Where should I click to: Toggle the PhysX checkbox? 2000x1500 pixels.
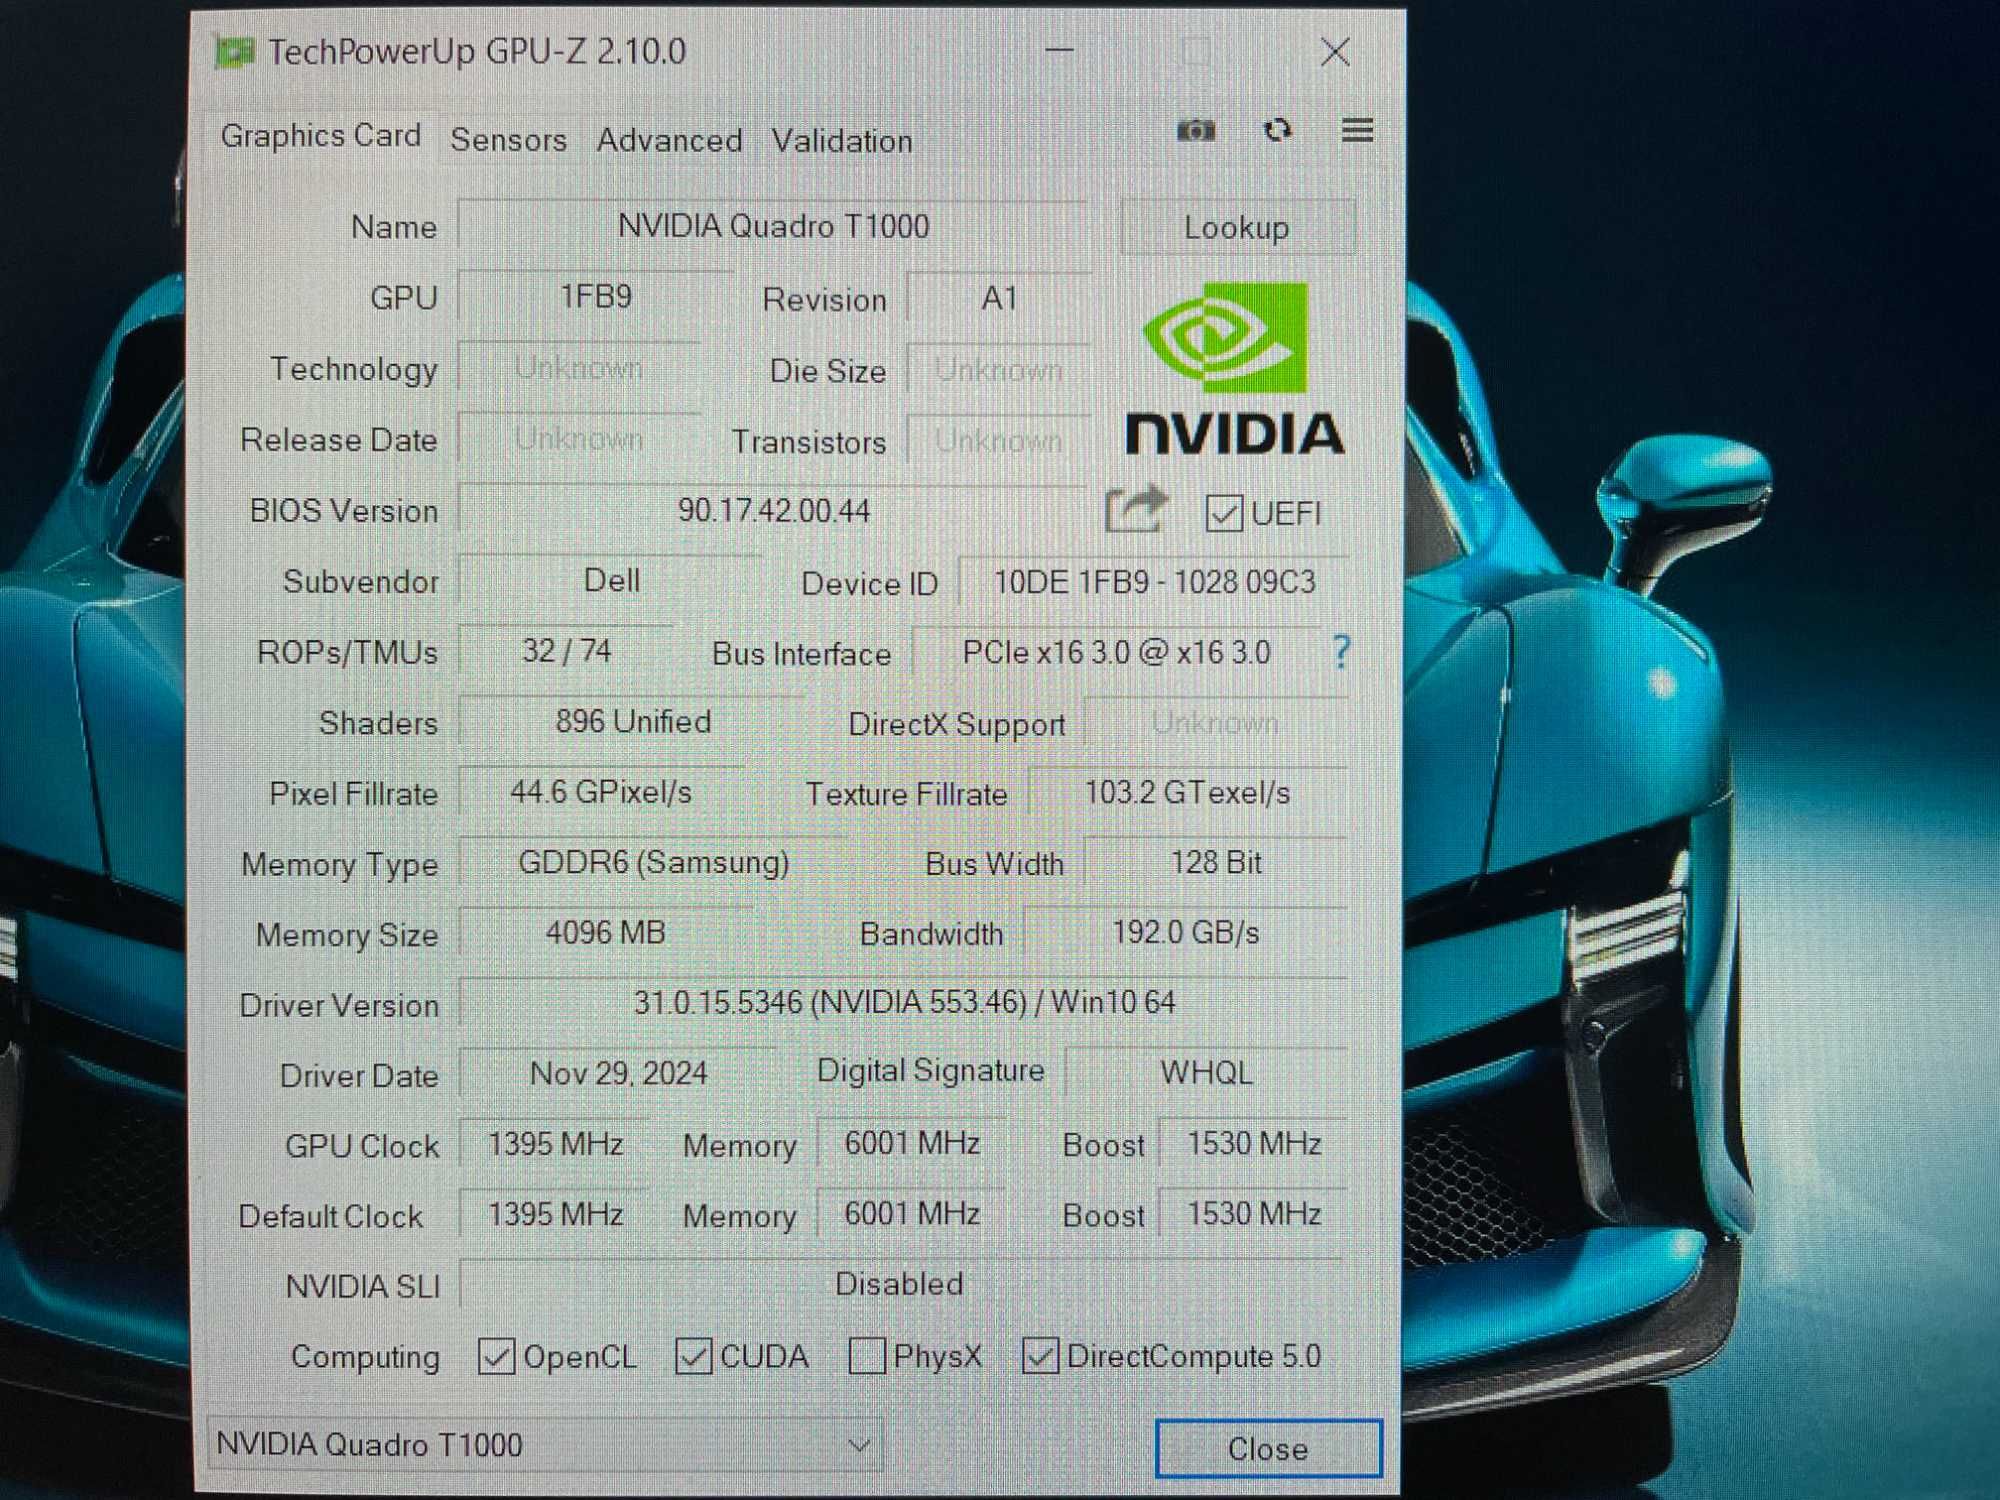click(x=866, y=1356)
